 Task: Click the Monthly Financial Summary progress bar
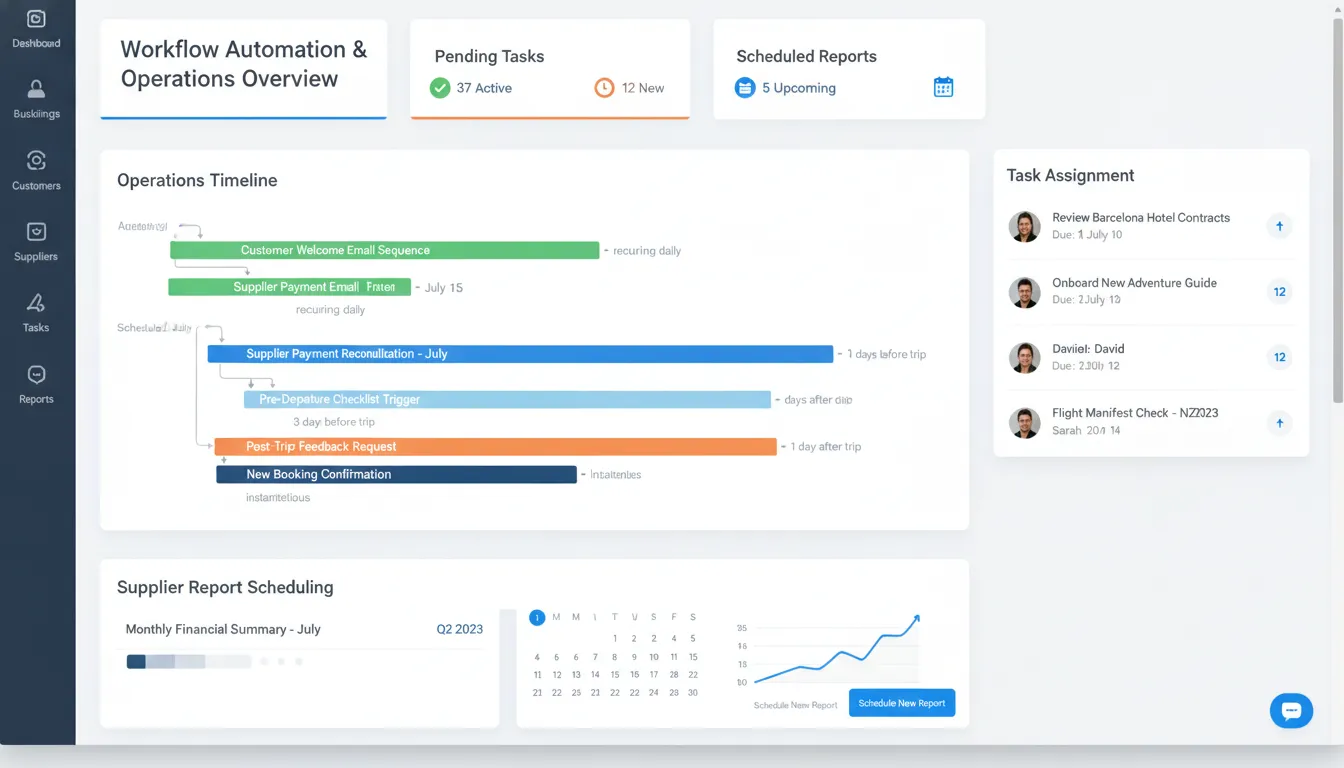pyautogui.click(x=188, y=661)
